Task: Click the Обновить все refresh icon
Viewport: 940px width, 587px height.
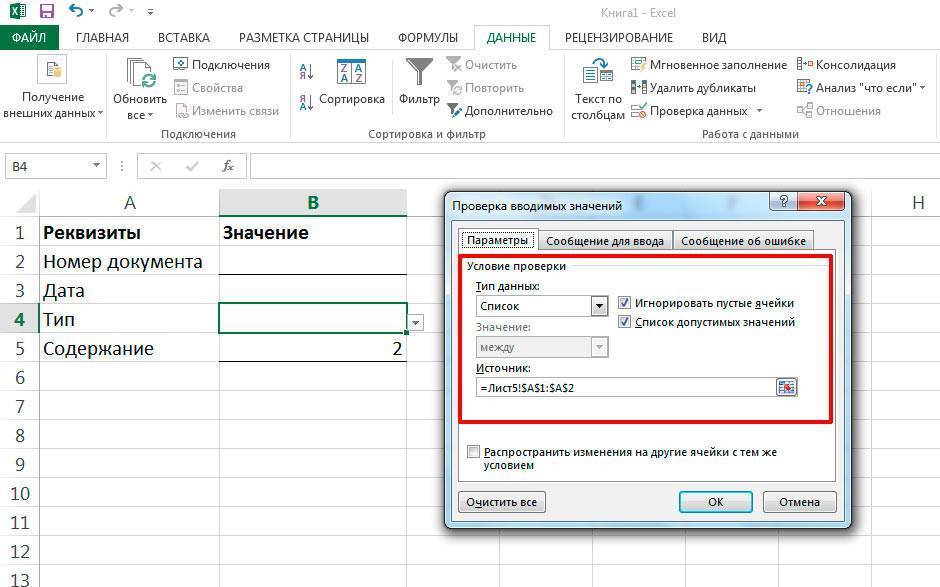Action: point(140,74)
